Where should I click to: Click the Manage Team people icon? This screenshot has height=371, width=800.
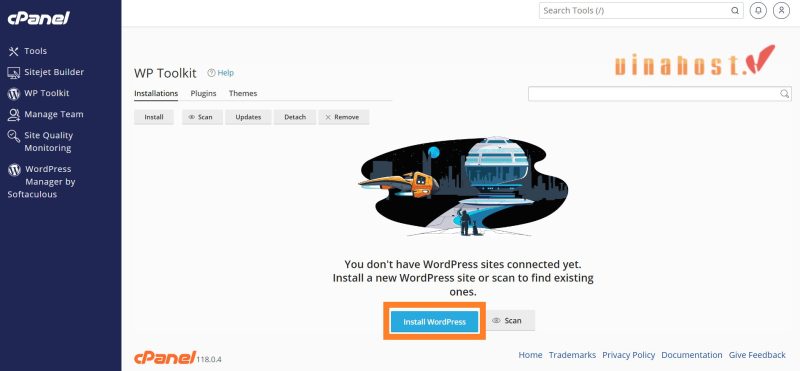(x=14, y=115)
